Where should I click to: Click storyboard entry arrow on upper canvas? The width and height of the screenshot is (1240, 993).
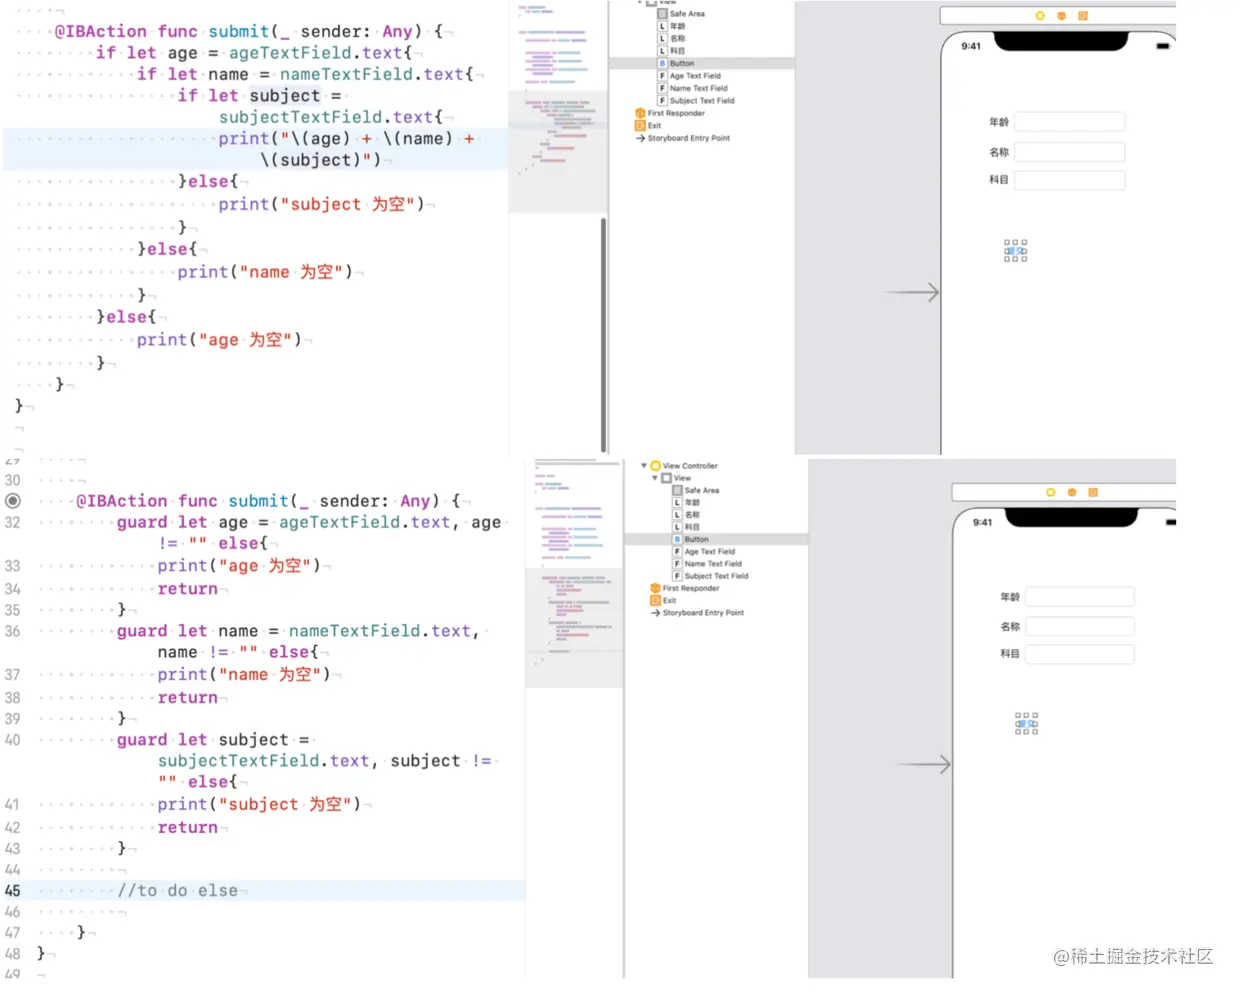(911, 292)
